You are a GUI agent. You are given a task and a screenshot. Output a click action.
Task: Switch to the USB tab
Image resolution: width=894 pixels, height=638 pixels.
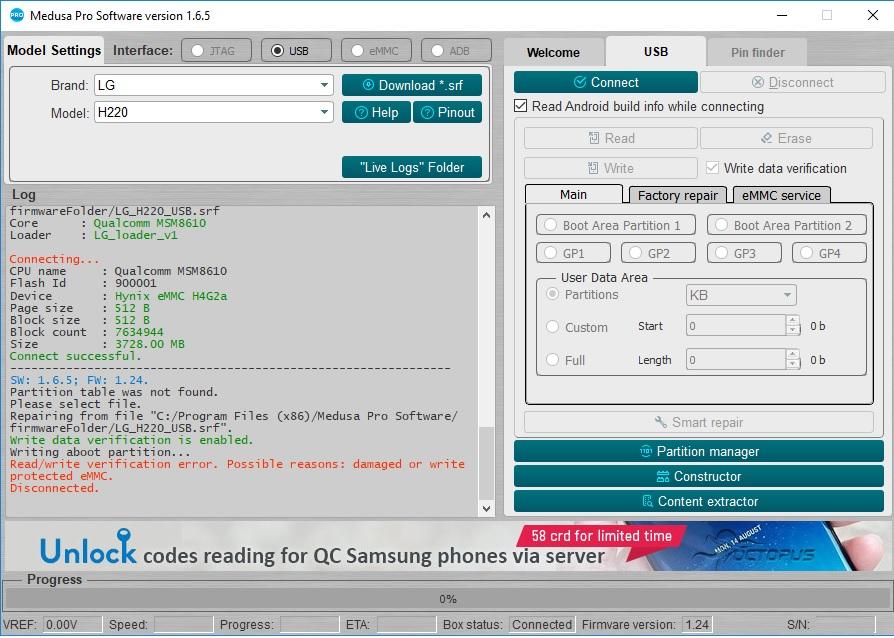coord(656,51)
